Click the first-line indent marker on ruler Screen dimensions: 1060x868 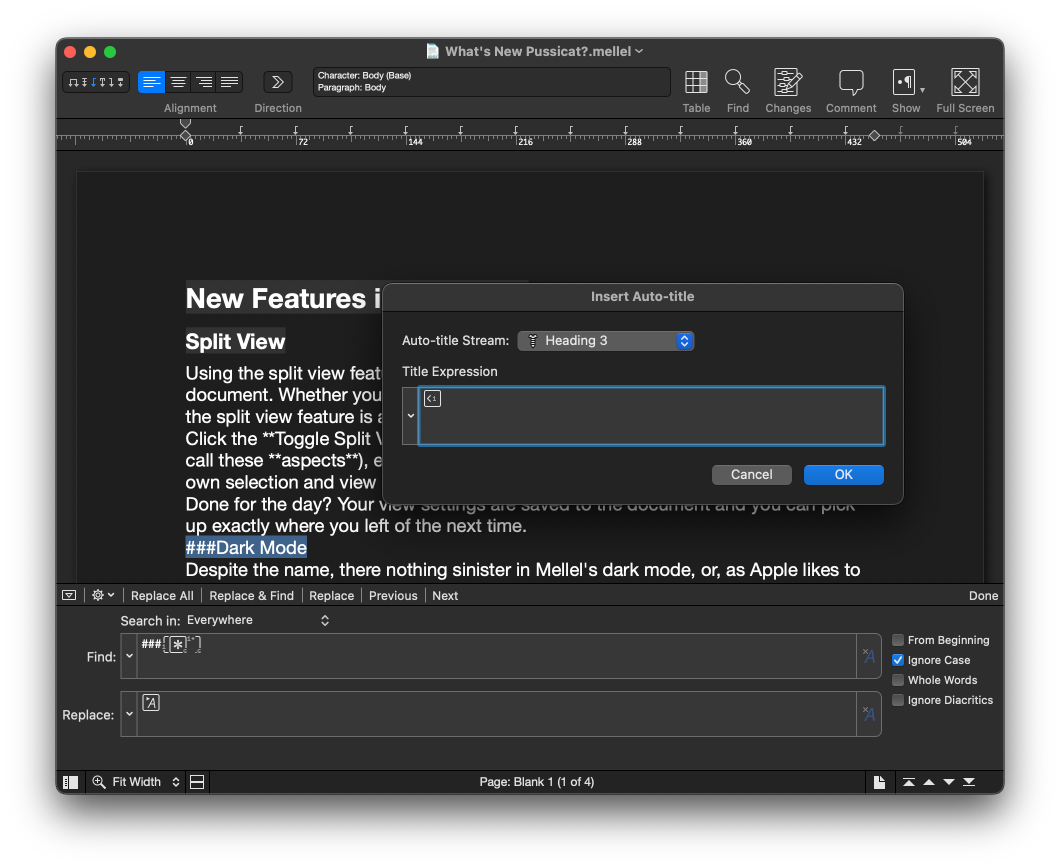(185, 123)
